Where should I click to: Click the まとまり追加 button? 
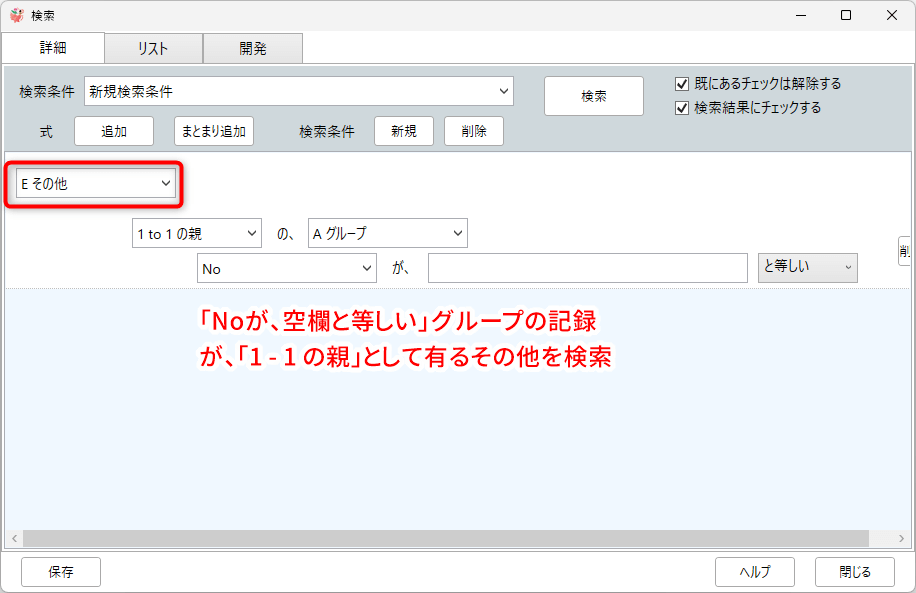pyautogui.click(x=214, y=131)
